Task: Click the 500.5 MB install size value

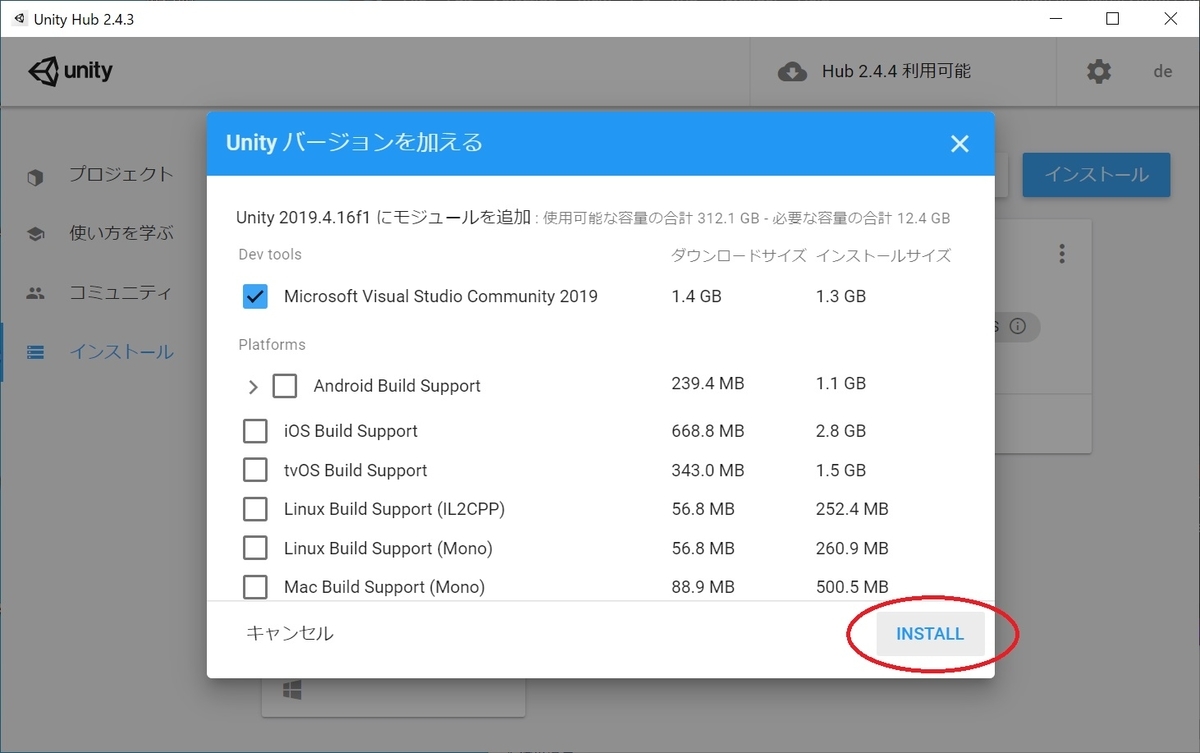Action: (852, 587)
